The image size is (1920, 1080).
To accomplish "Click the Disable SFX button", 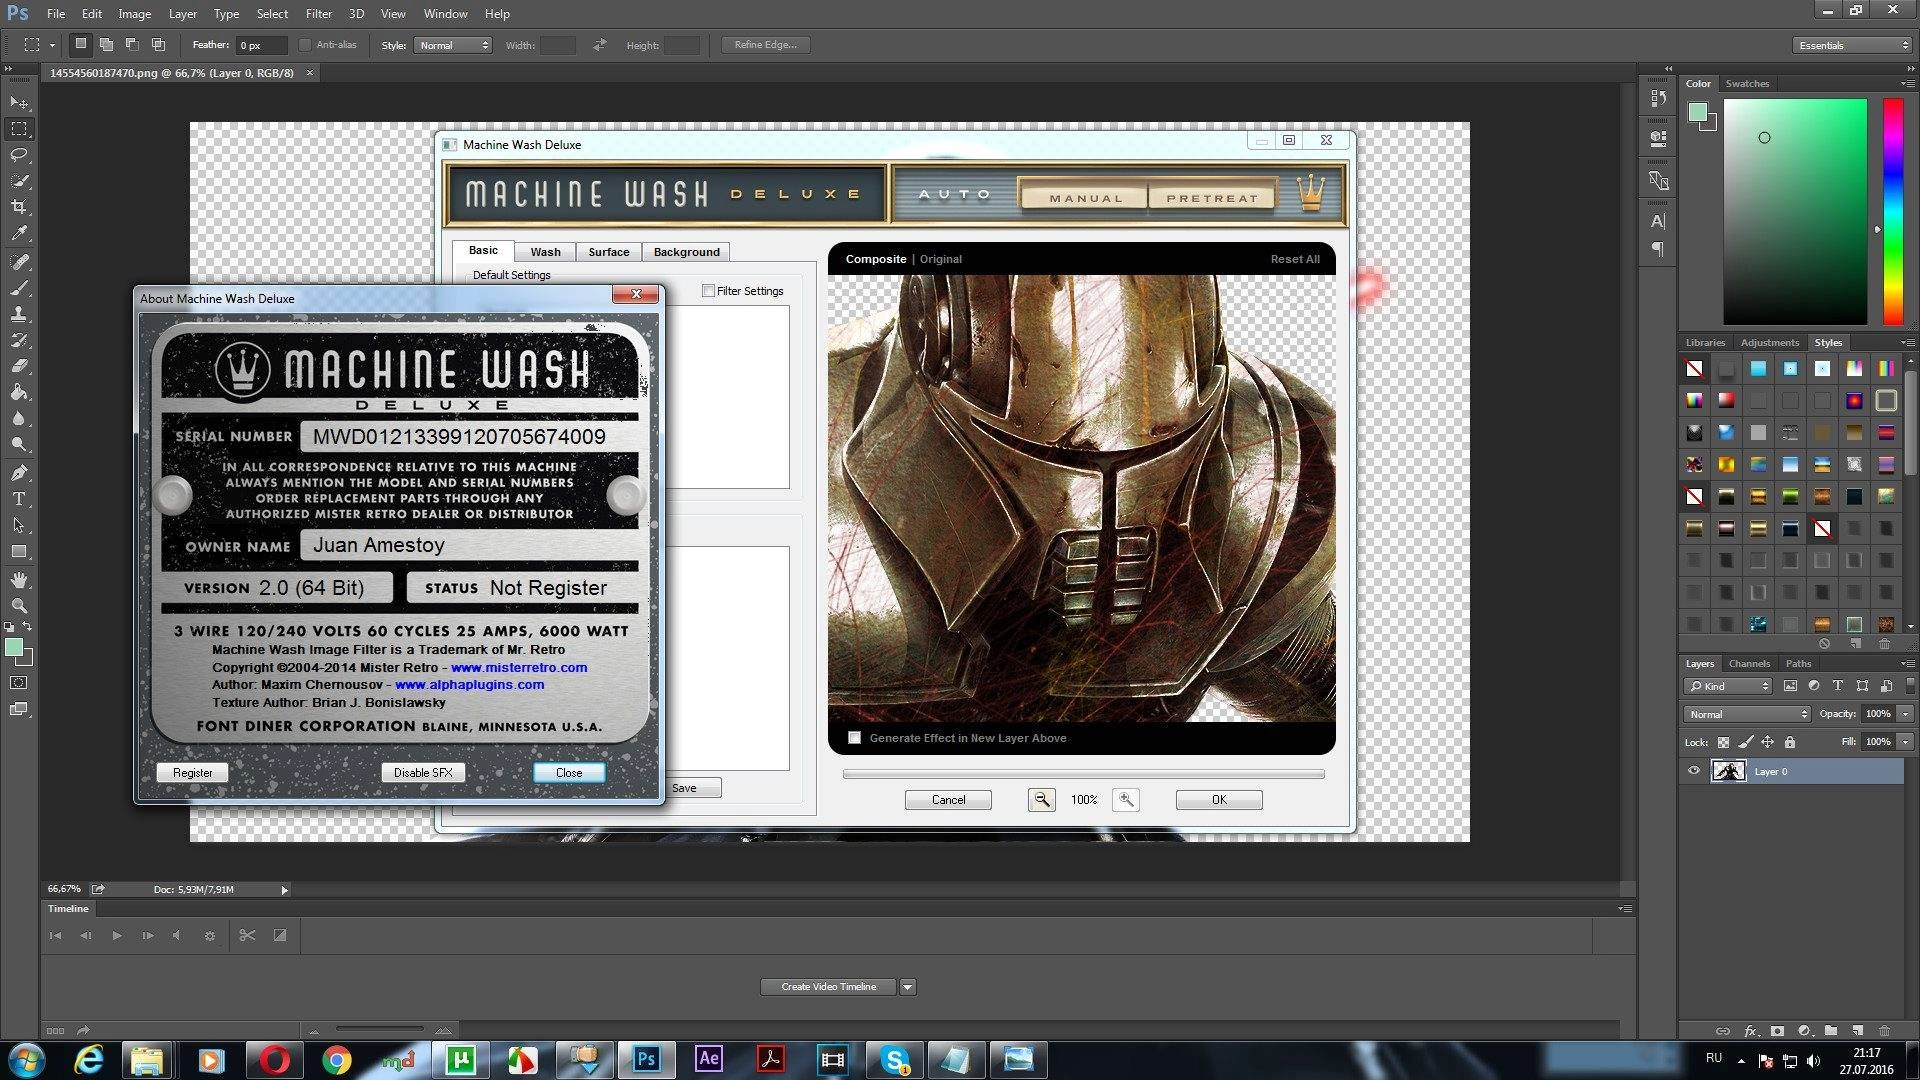I will (423, 773).
